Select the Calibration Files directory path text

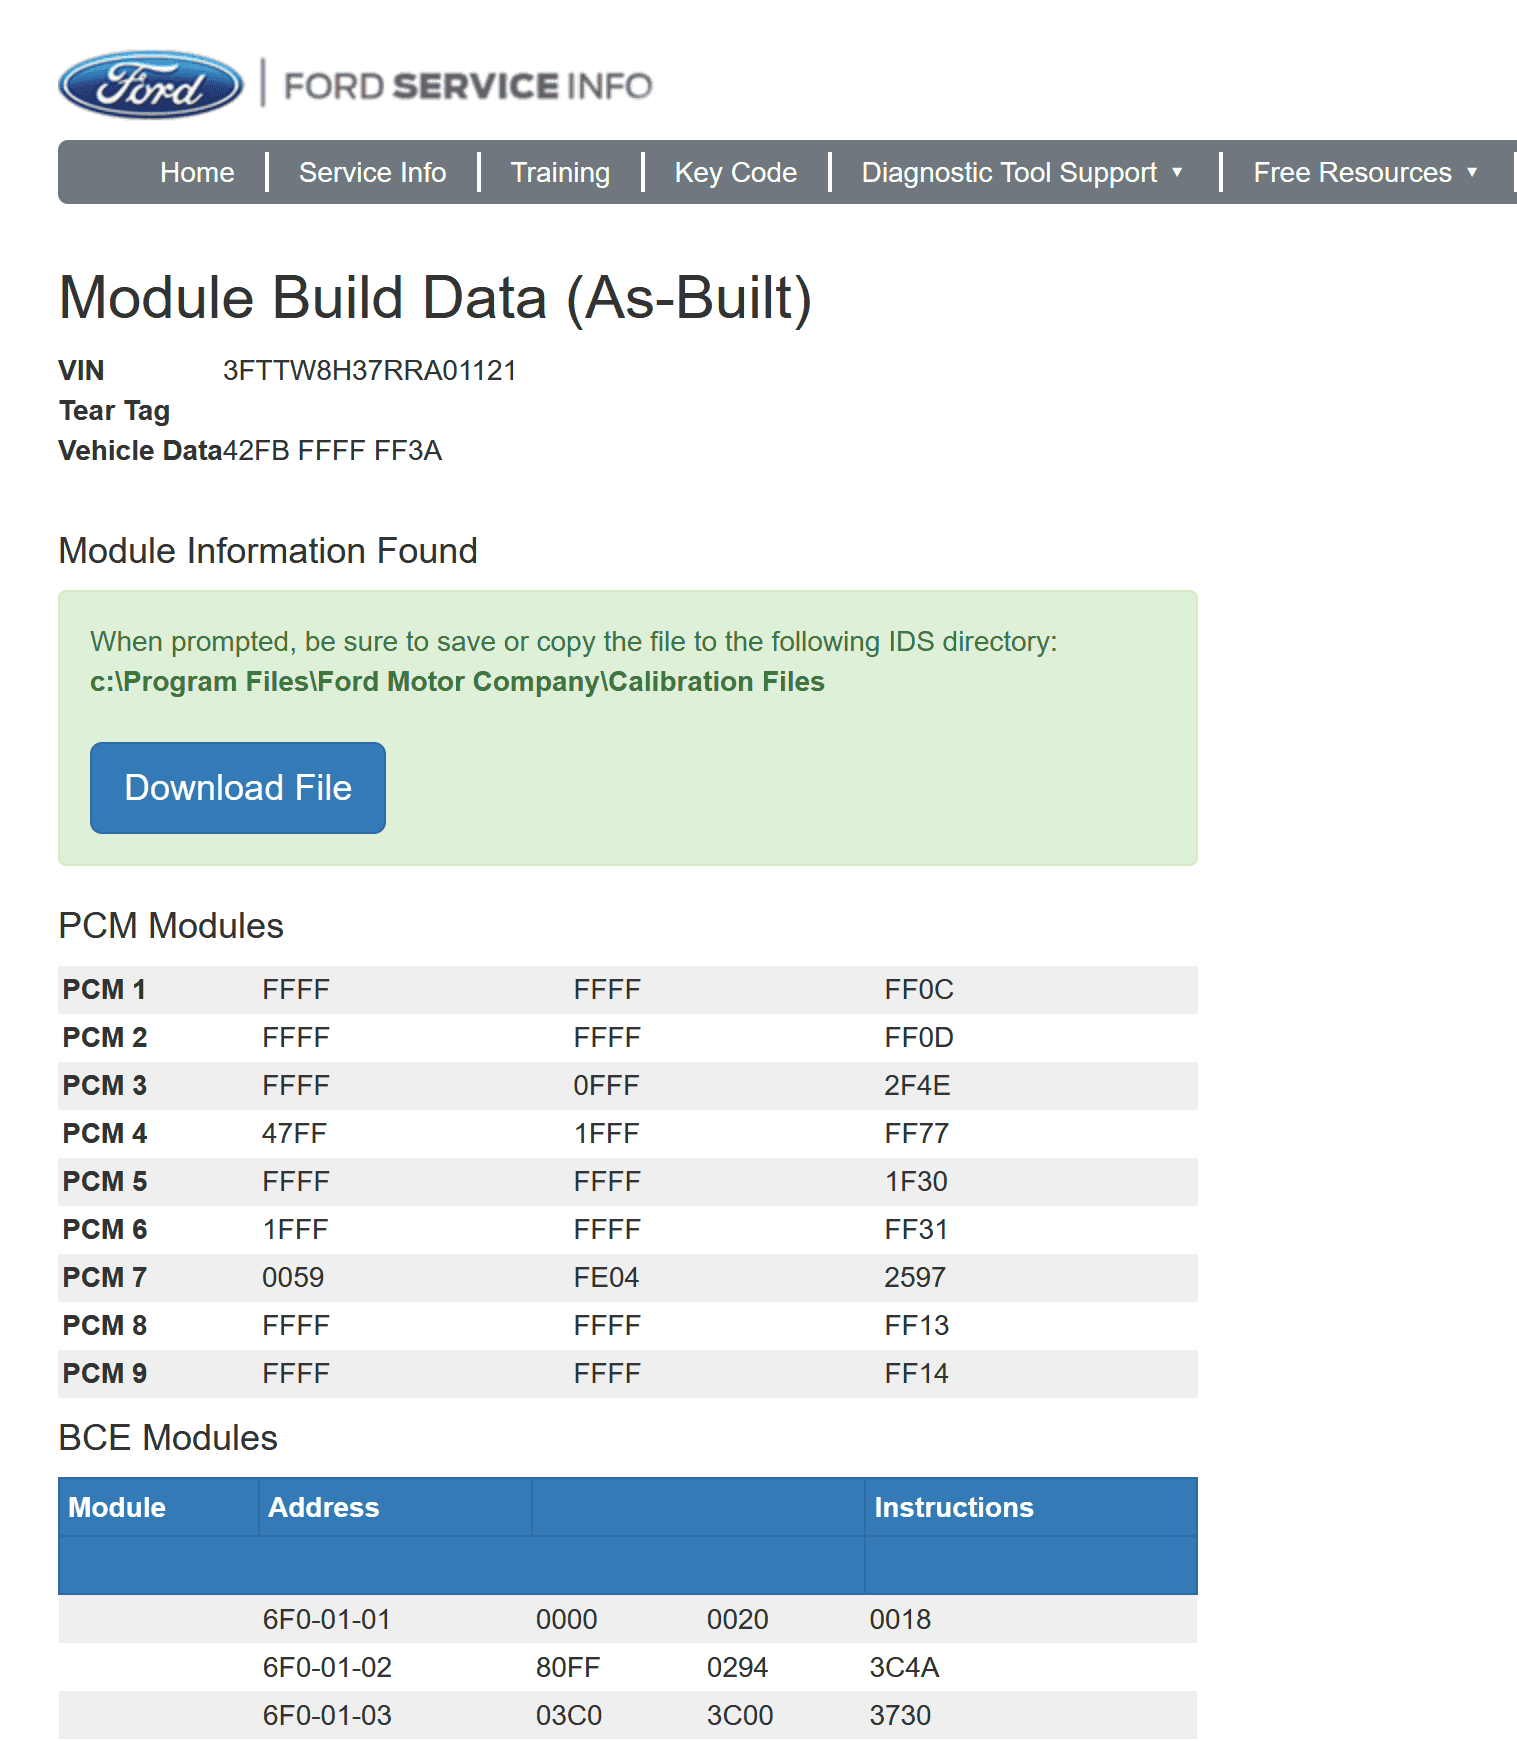click(457, 682)
